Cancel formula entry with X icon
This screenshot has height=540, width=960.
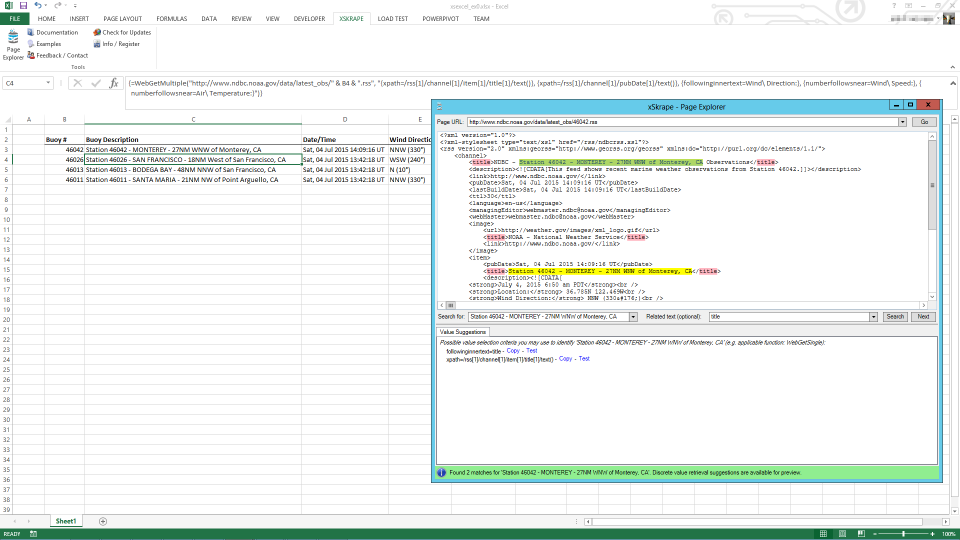pyautogui.click(x=77, y=83)
